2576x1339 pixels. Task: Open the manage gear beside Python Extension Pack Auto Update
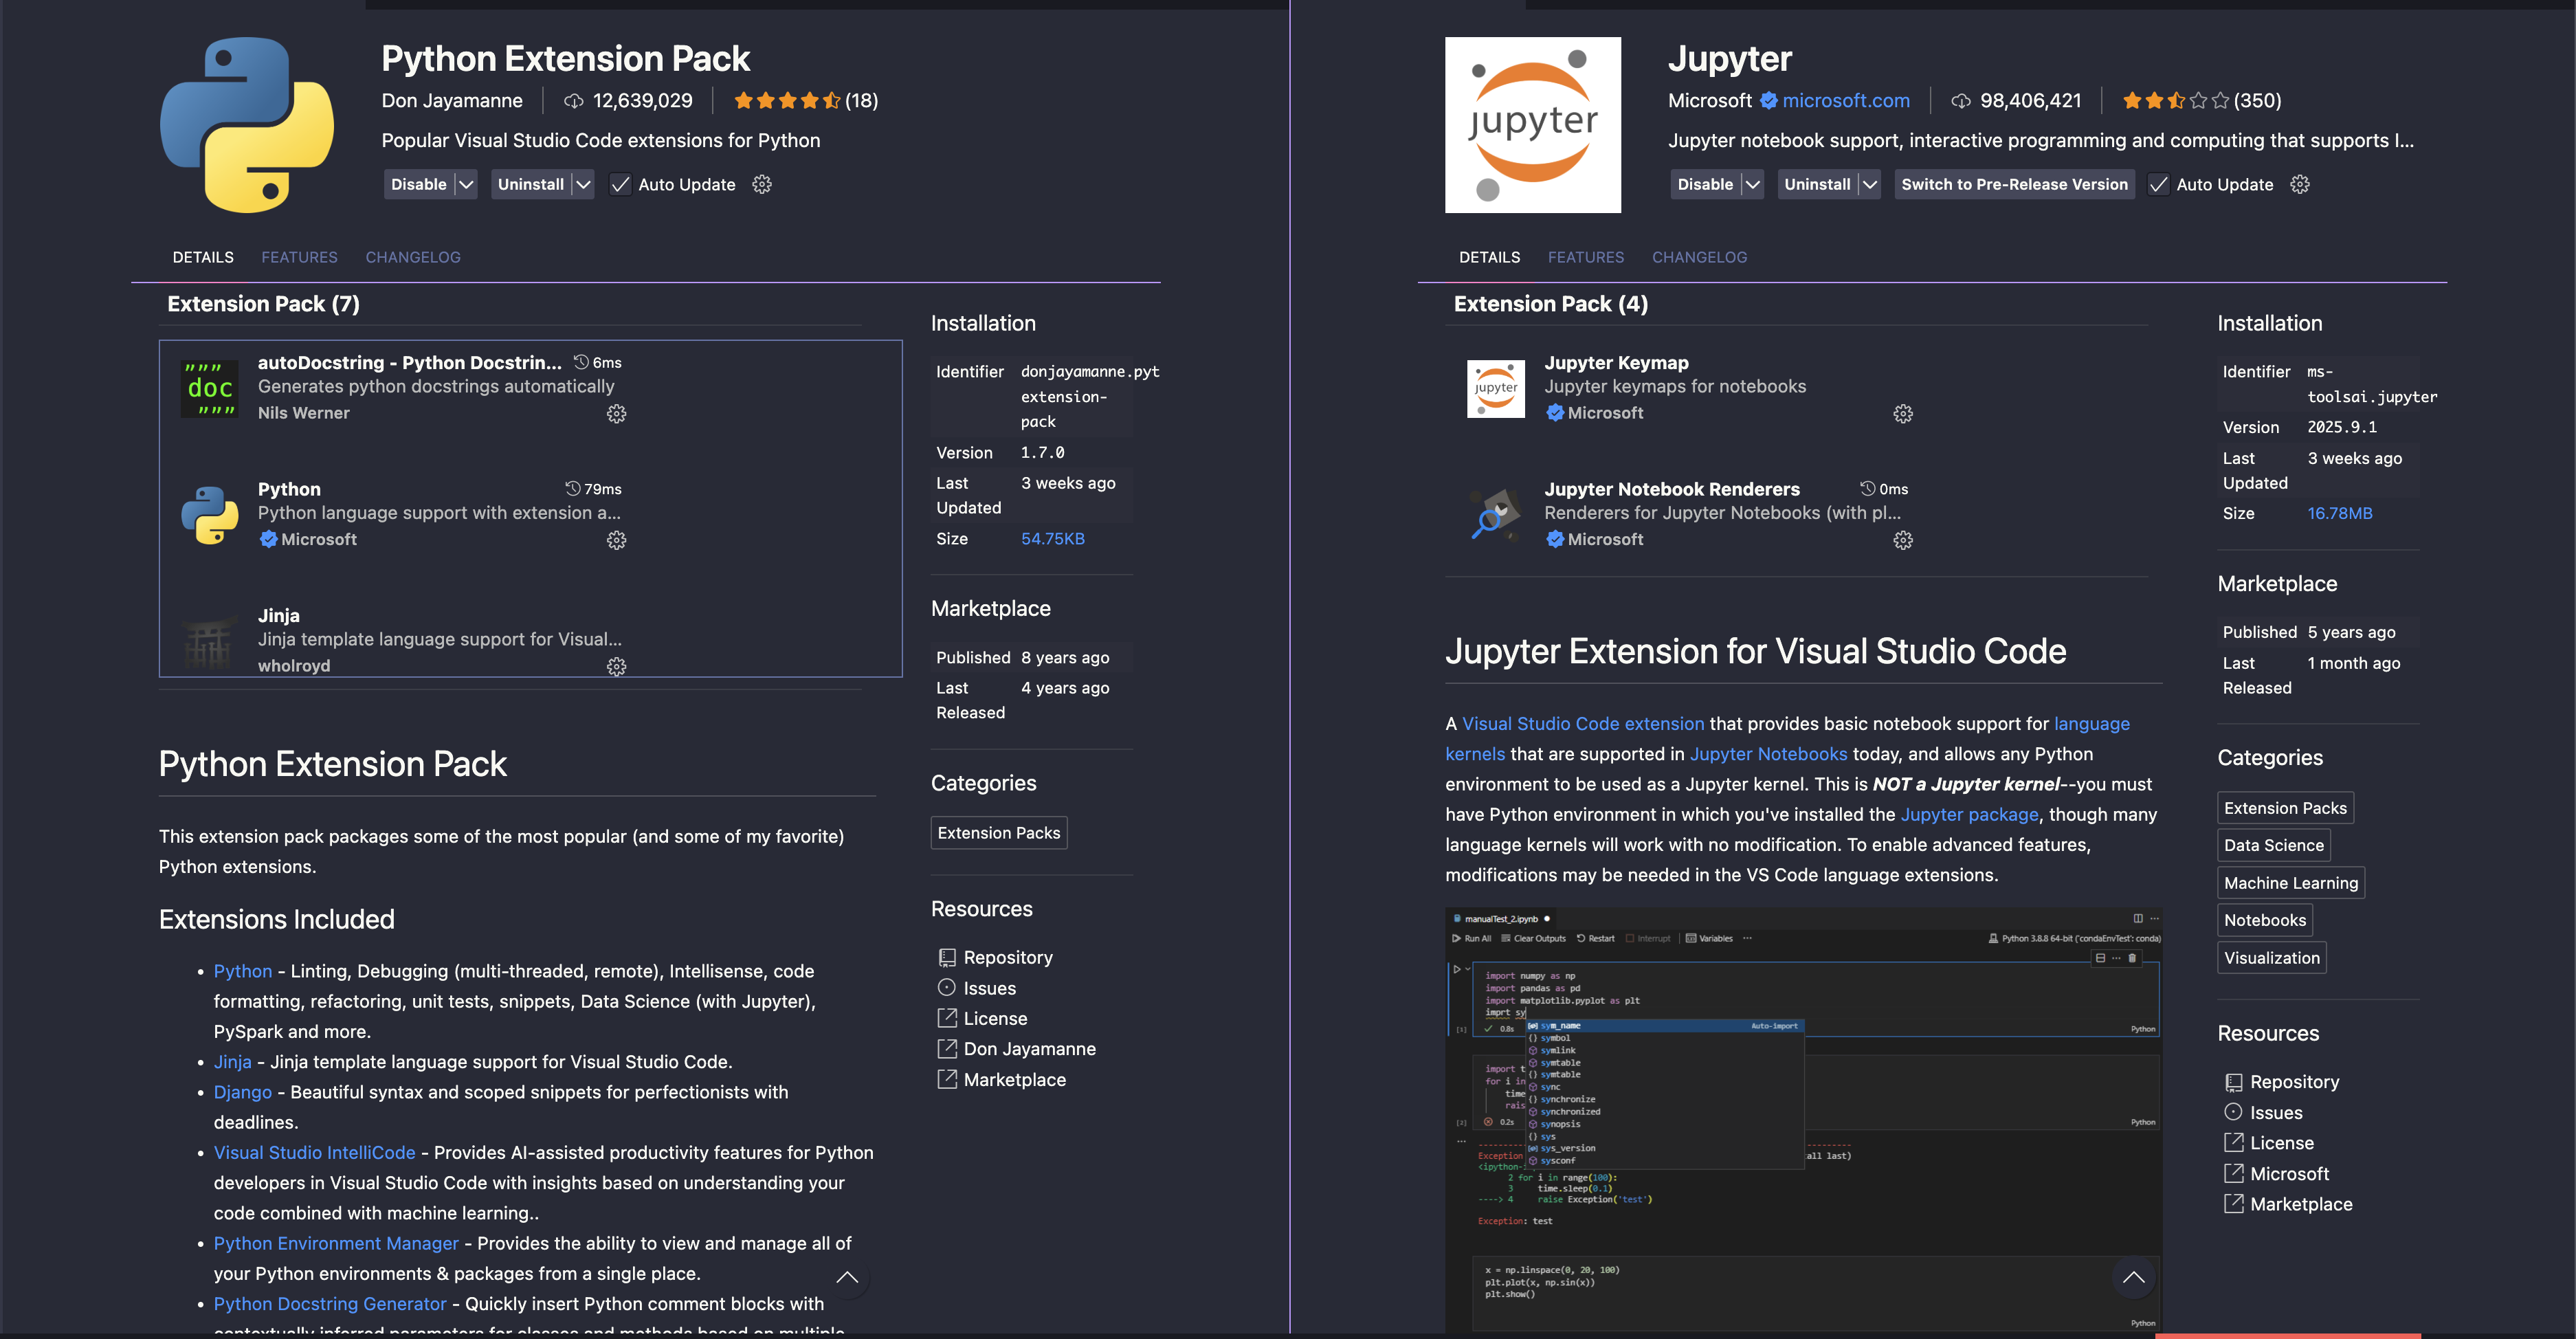pos(762,184)
